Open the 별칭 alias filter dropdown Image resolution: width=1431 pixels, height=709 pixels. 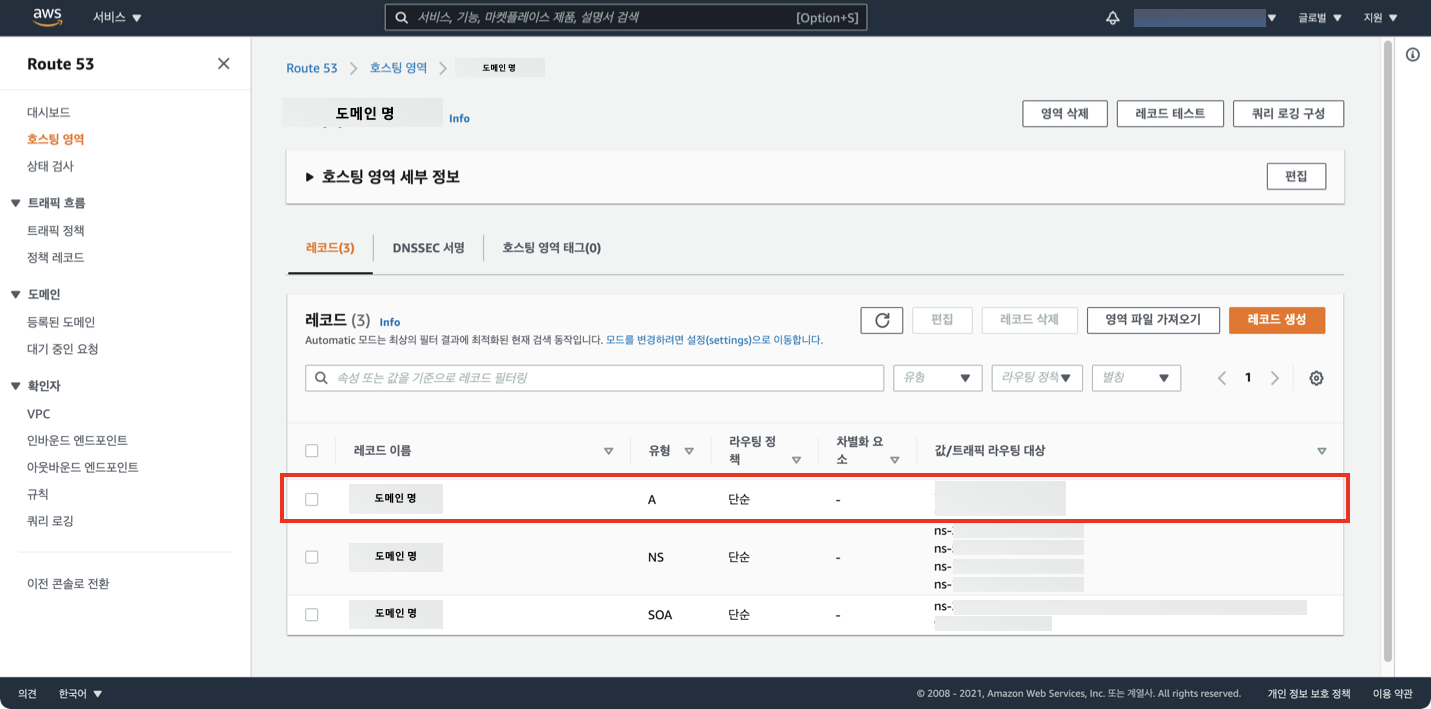point(1136,378)
